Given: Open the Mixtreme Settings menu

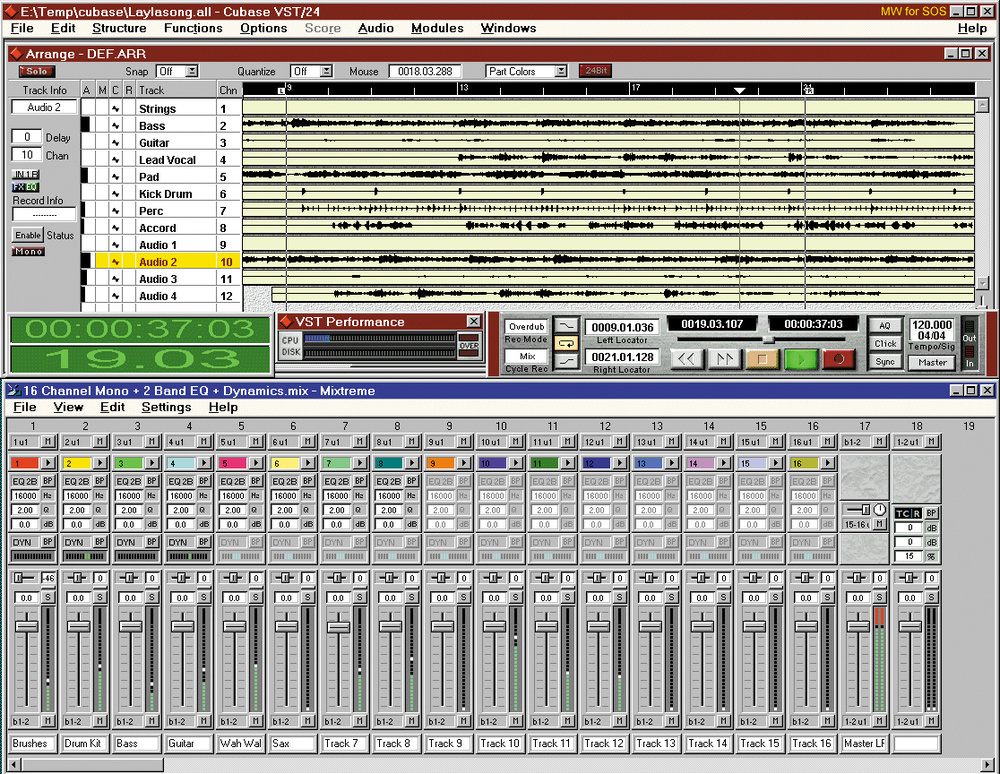Looking at the screenshot, I should point(166,407).
